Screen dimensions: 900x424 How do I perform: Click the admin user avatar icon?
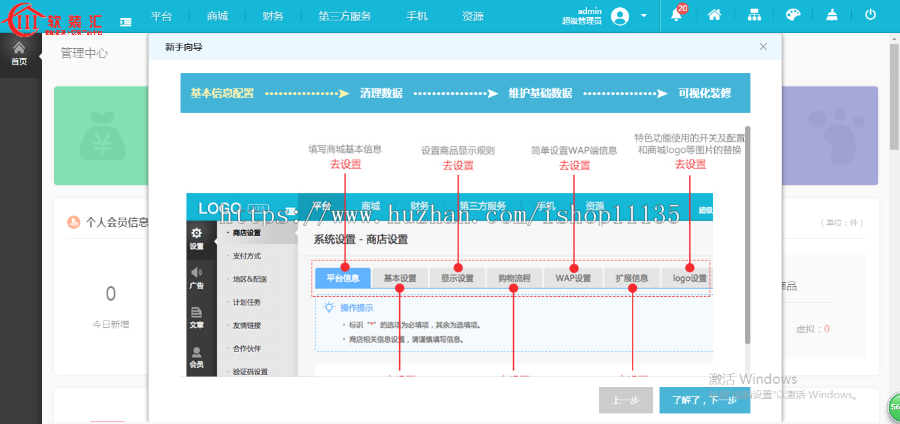coord(620,16)
